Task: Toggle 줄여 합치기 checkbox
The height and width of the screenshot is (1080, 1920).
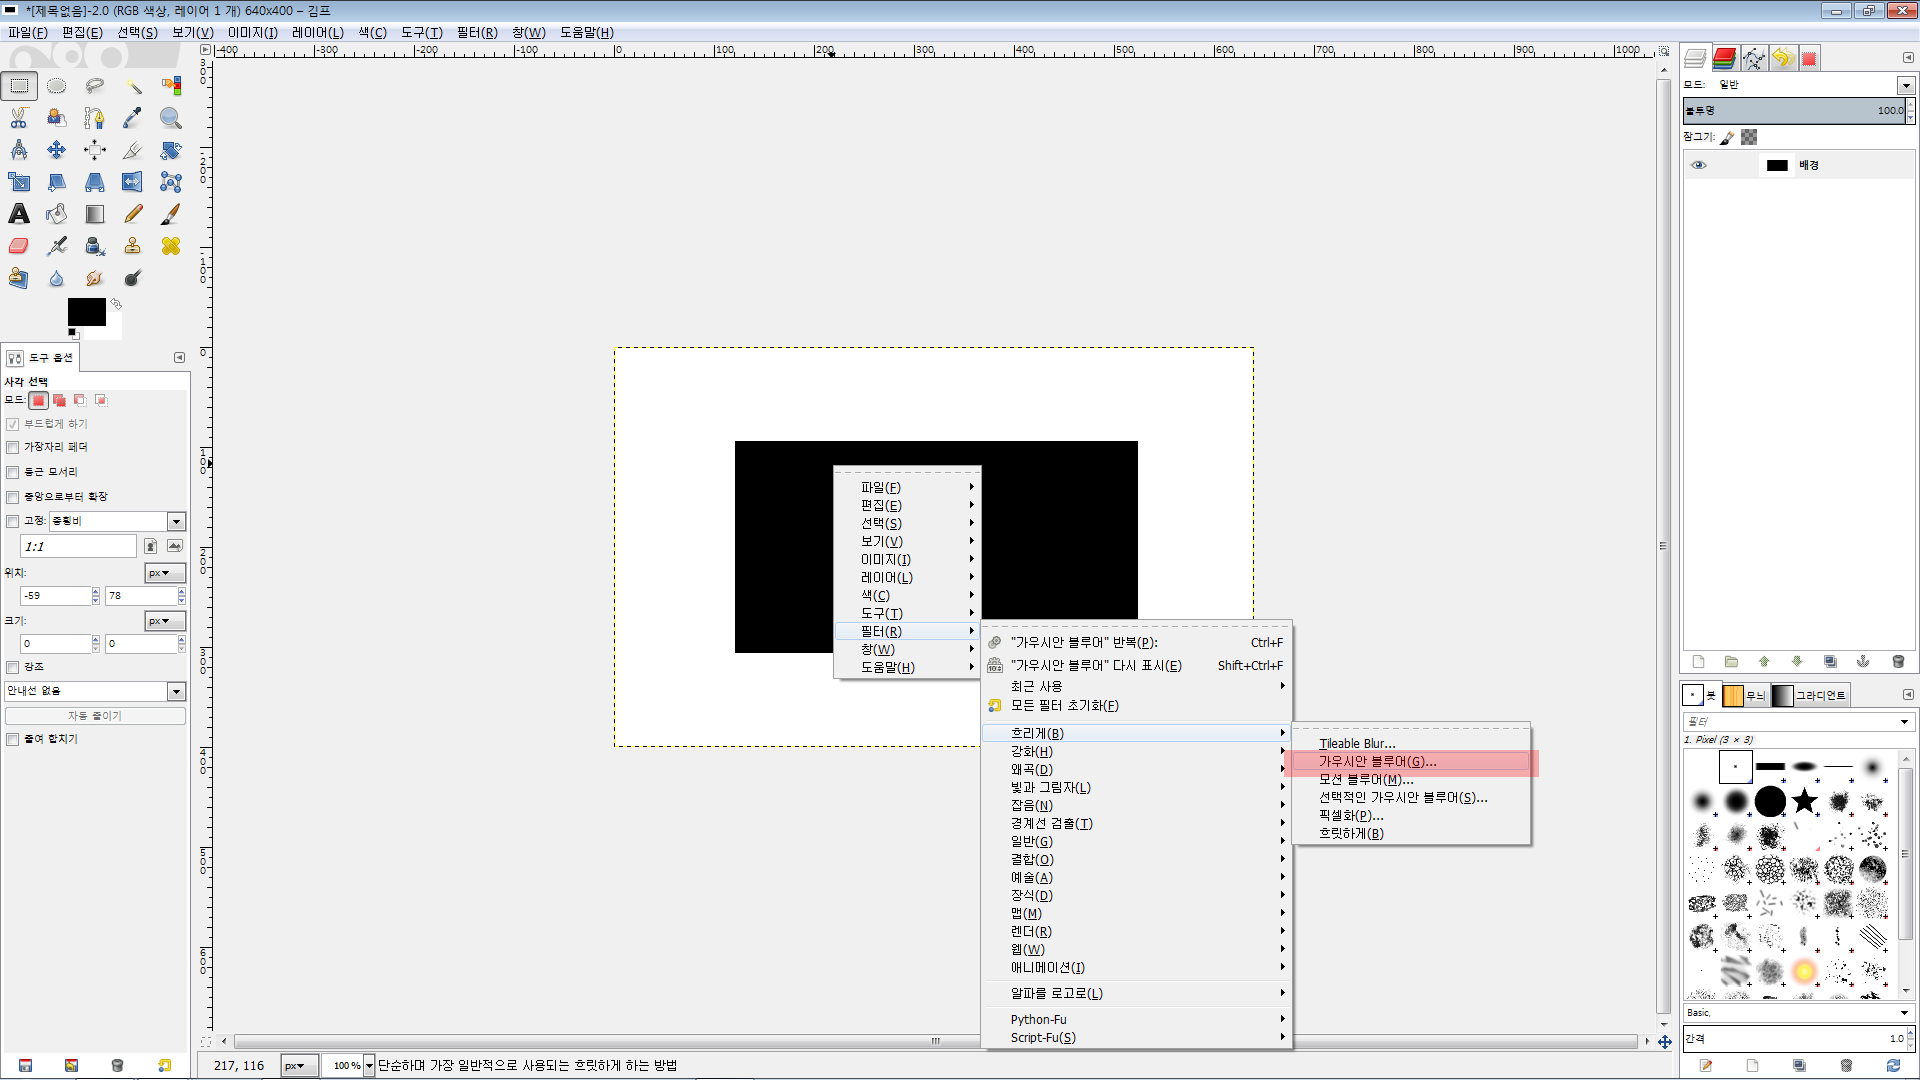Action: 13,739
